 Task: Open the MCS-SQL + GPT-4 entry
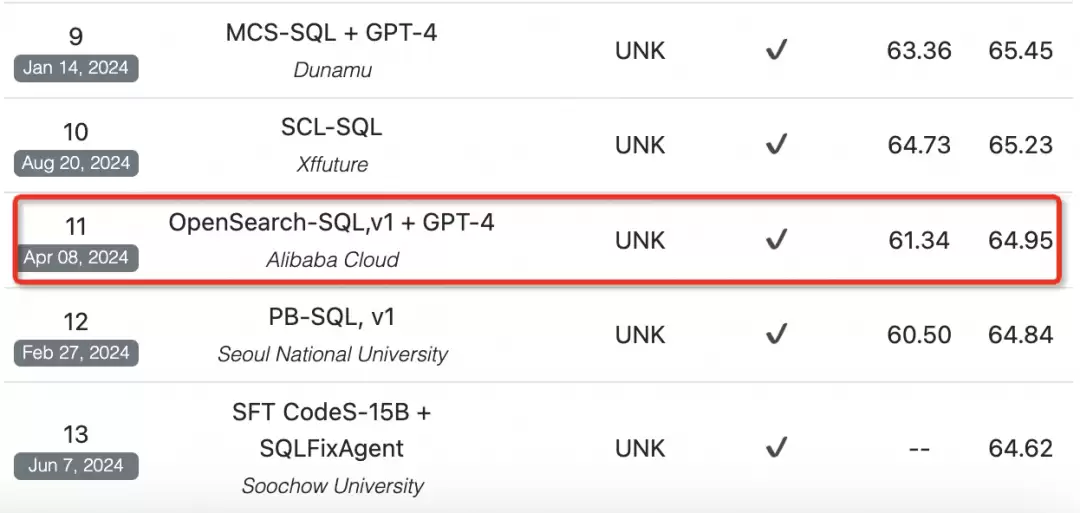331,32
